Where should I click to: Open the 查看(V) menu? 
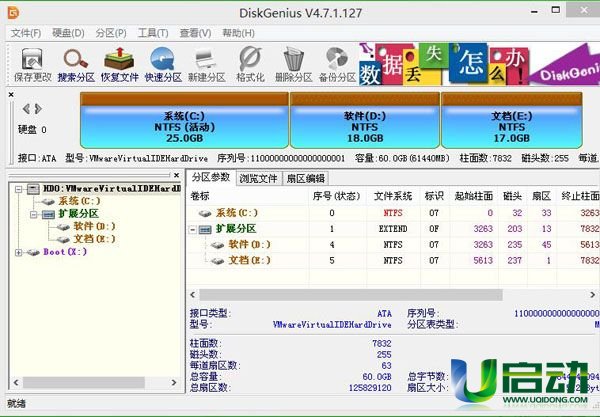195,33
